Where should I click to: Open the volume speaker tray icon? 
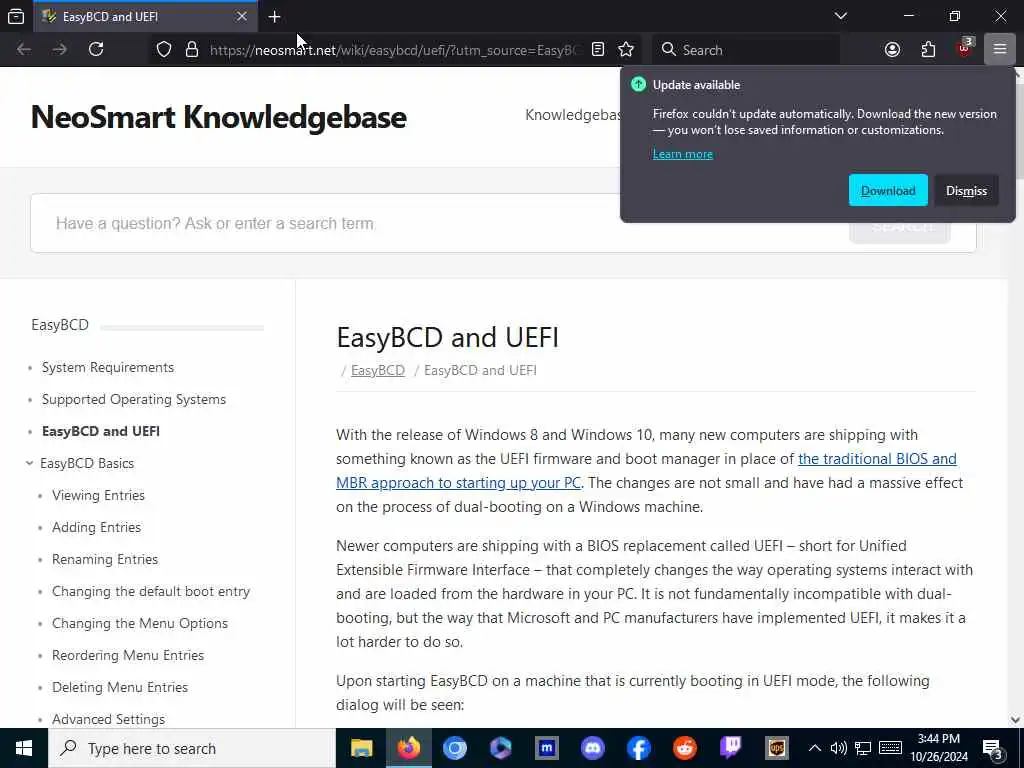pyautogui.click(x=839, y=748)
